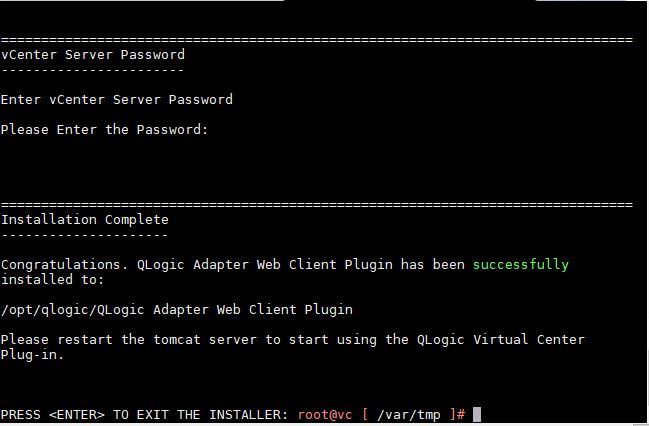Click the Installation Complete heading
The height and width of the screenshot is (426, 649).
coord(85,219)
